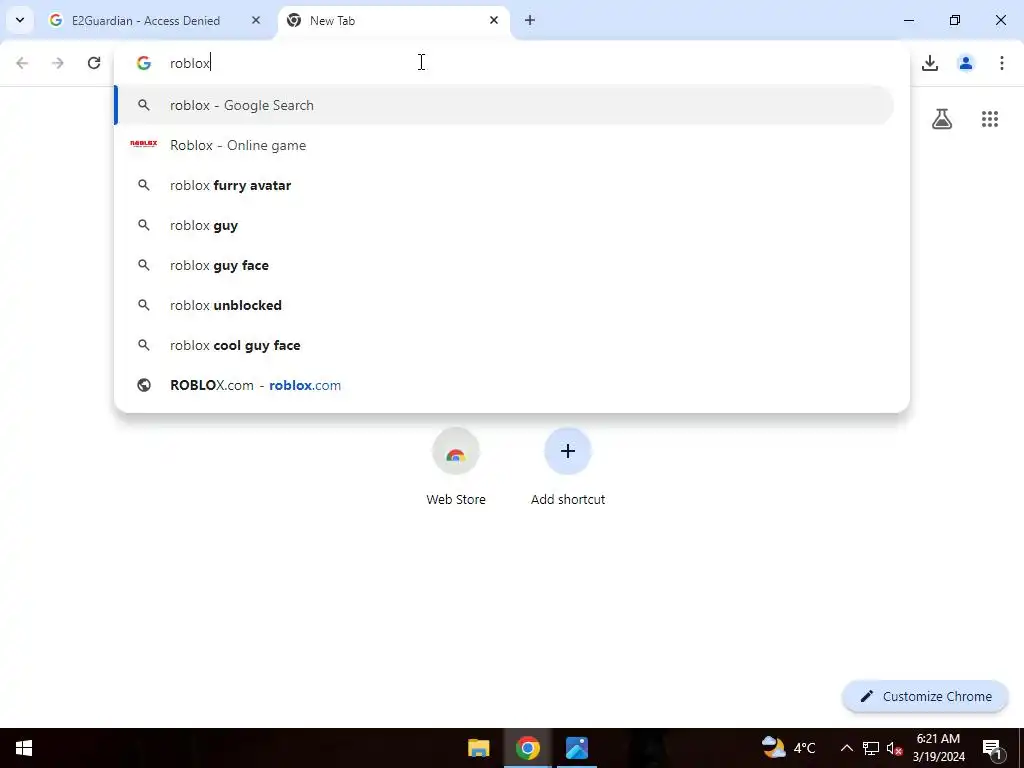
Task: Click globe icon beside ROBLOX.com
Action: (x=144, y=385)
